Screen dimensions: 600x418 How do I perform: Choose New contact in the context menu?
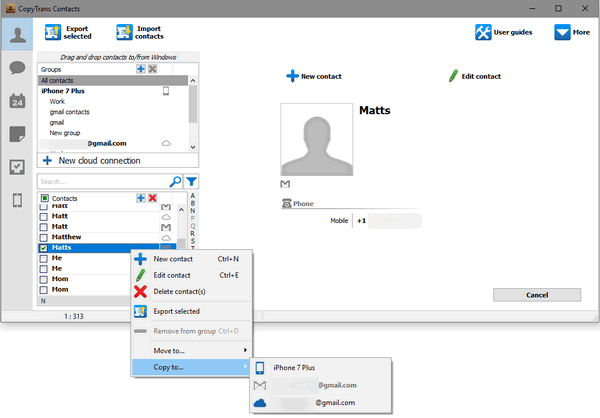click(191, 259)
